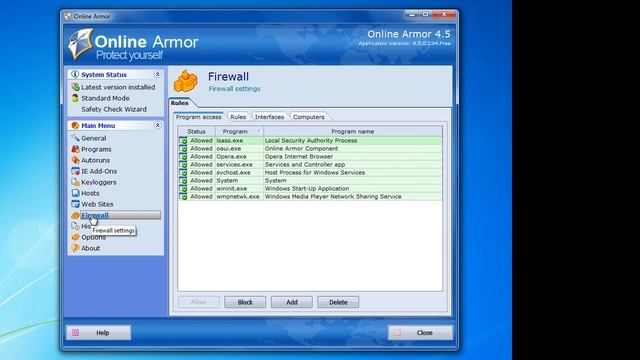Click the General wrench icon
640x360 pixels.
click(76, 138)
